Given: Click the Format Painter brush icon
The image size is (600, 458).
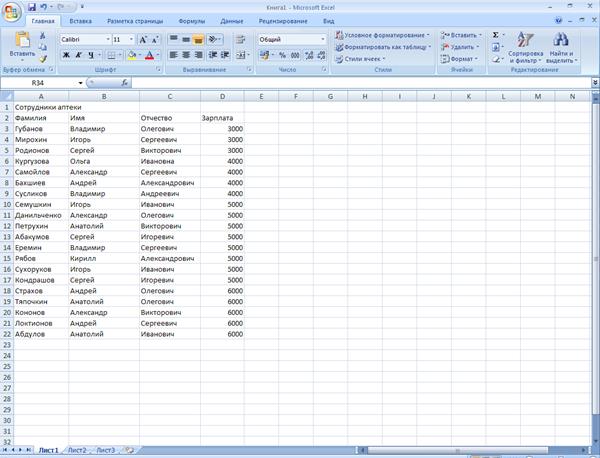Looking at the screenshot, I should [43, 59].
